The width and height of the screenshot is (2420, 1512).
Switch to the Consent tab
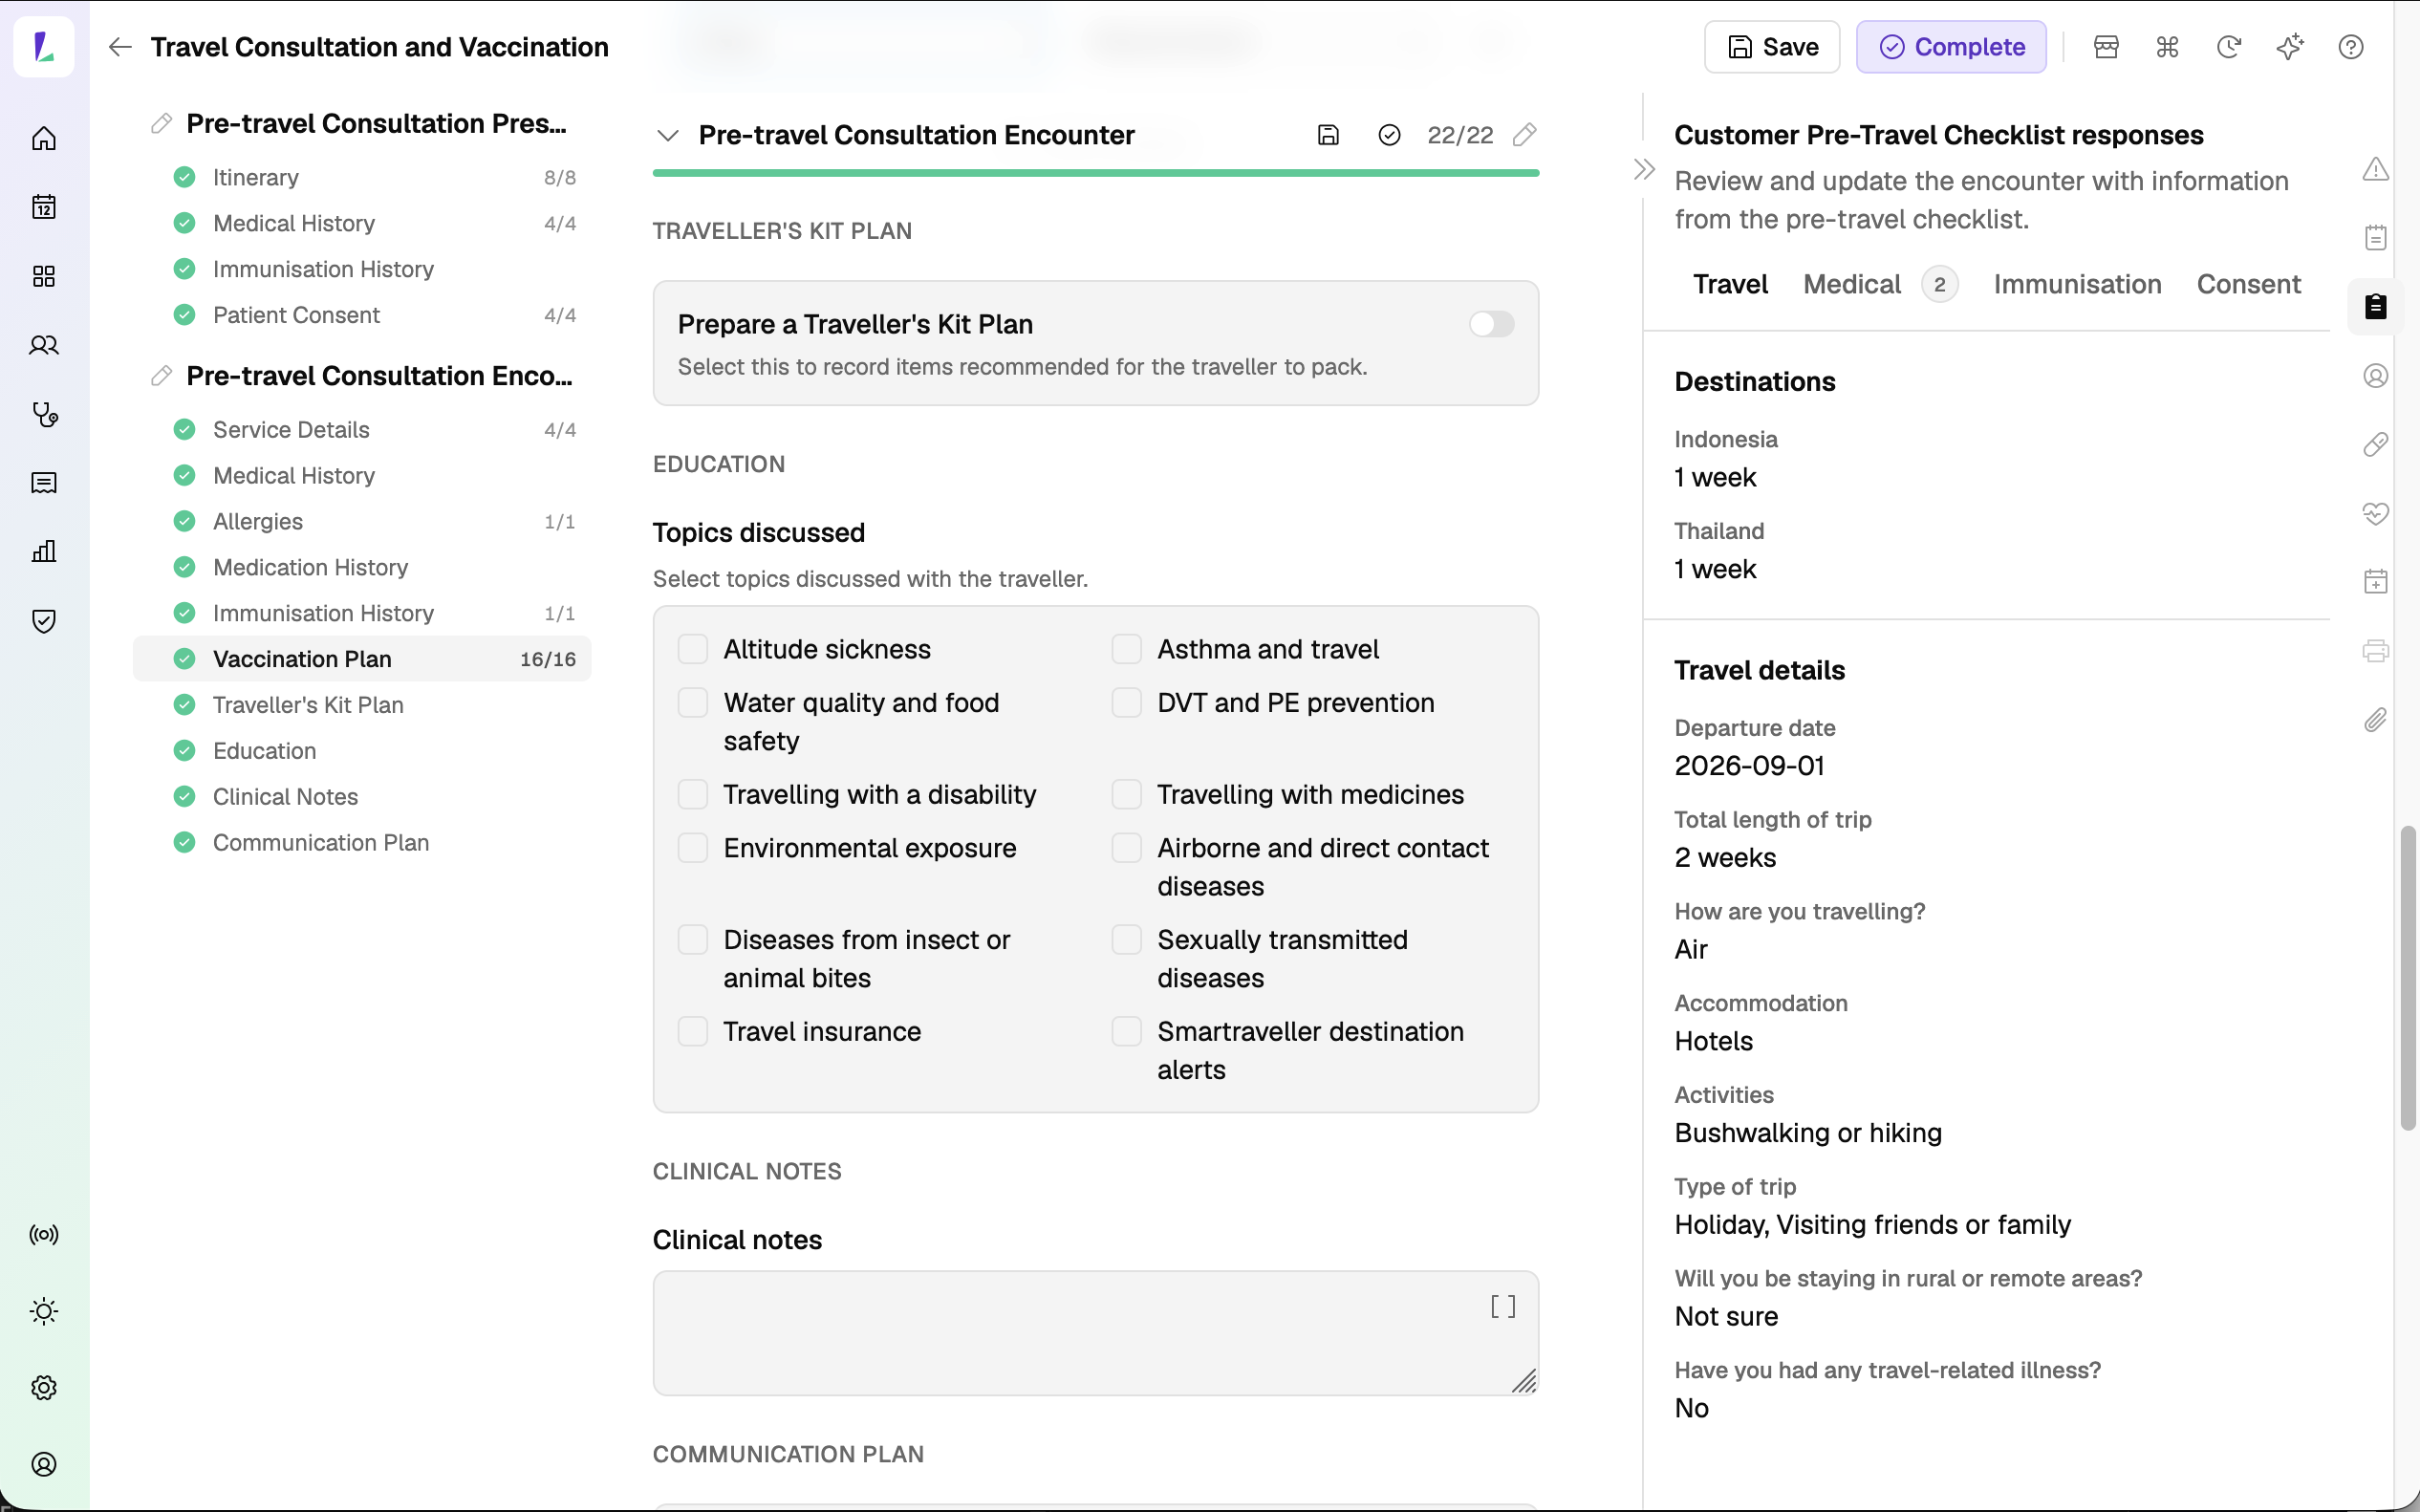click(x=2248, y=285)
